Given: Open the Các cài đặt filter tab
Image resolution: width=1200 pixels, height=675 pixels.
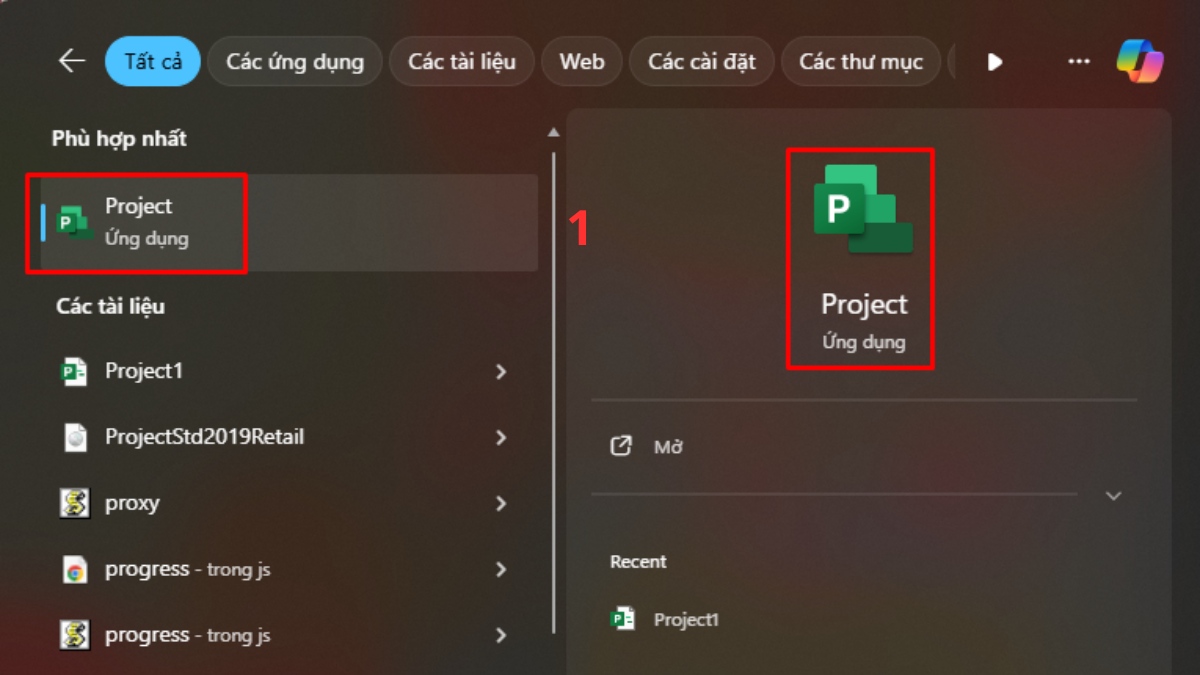Looking at the screenshot, I should pyautogui.click(x=701, y=61).
